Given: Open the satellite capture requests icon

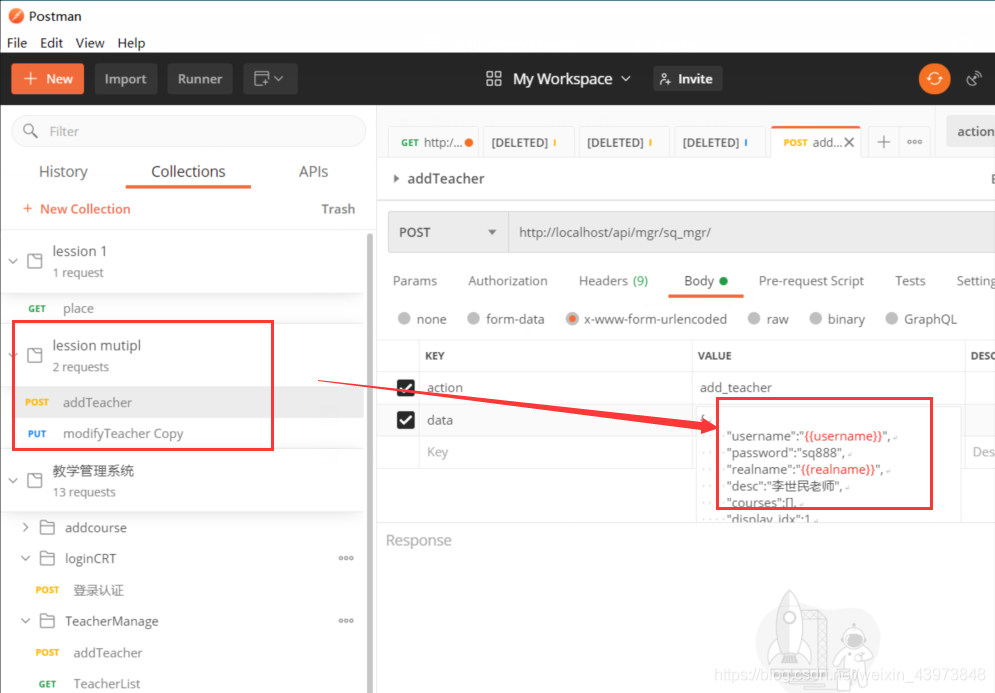Looking at the screenshot, I should pos(974,79).
